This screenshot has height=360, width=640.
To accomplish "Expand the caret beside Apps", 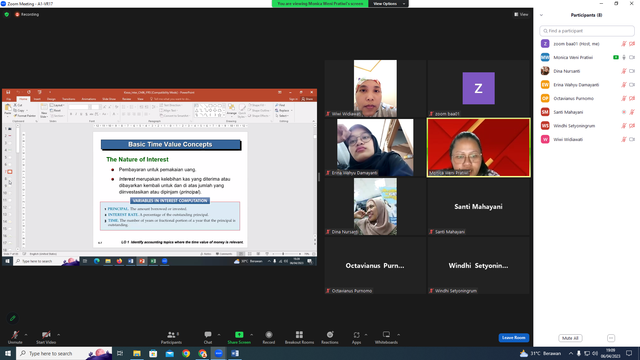I will click(x=366, y=335).
